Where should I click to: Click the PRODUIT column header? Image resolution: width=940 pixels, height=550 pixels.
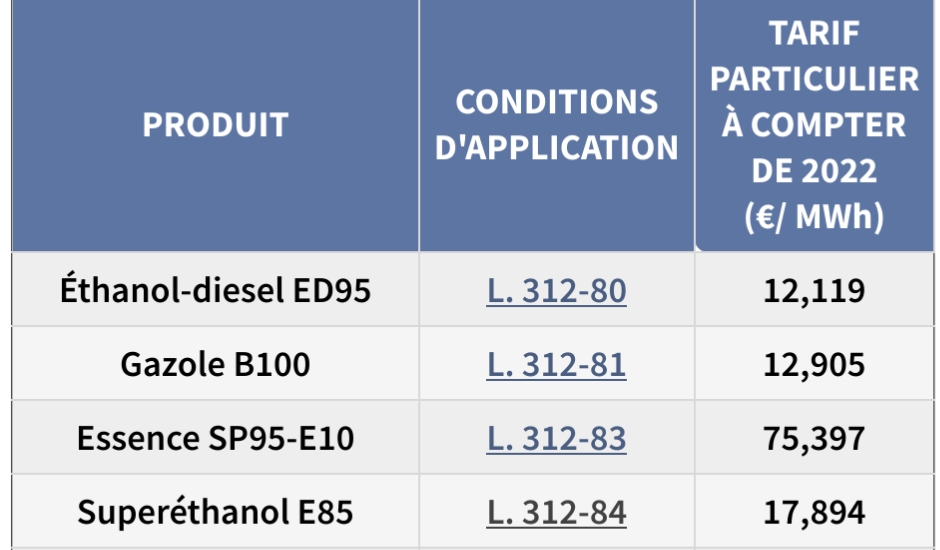(215, 125)
